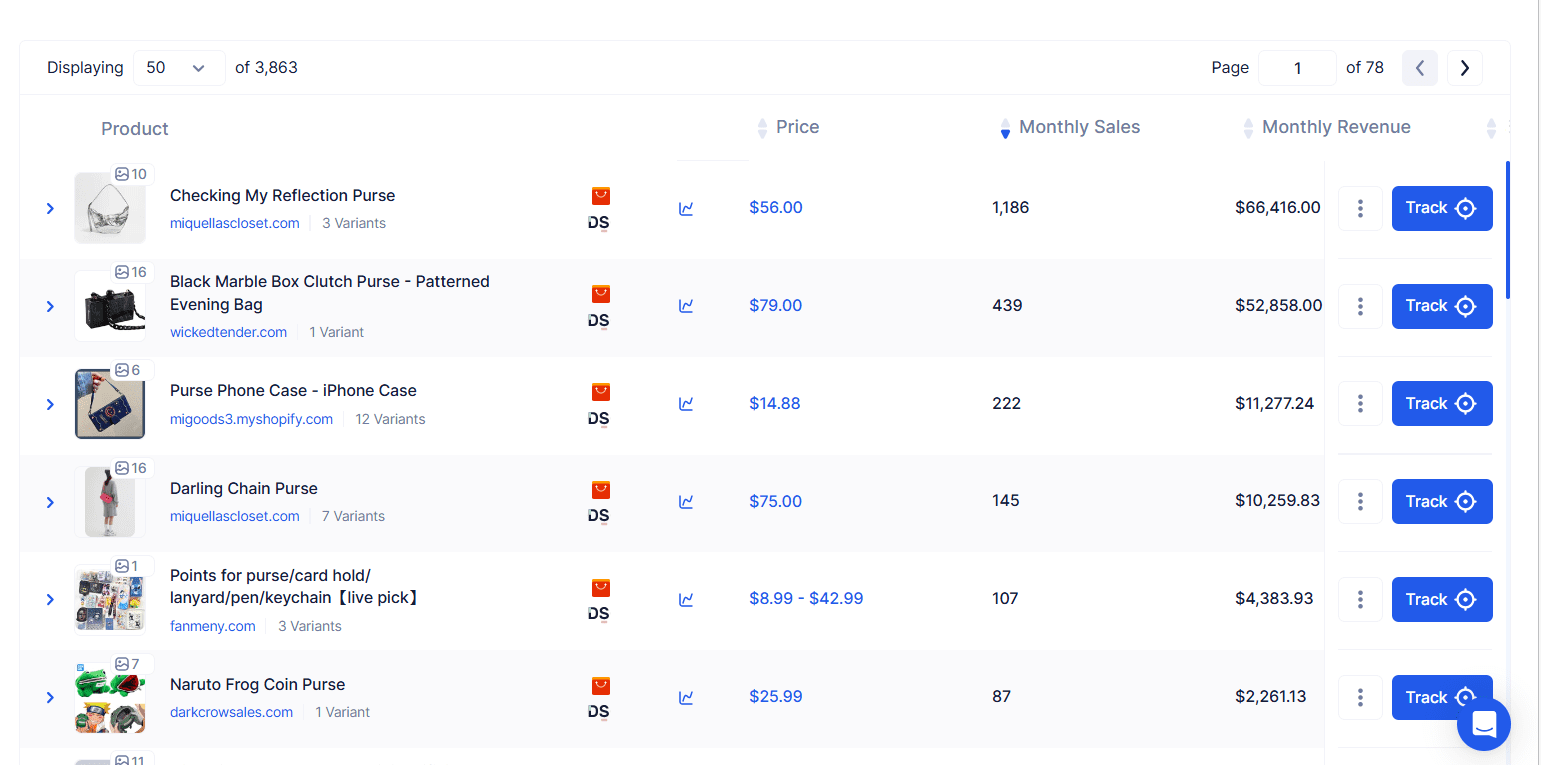
Task: Visit the migoods3.myshopify.com store link
Action: (x=251, y=419)
